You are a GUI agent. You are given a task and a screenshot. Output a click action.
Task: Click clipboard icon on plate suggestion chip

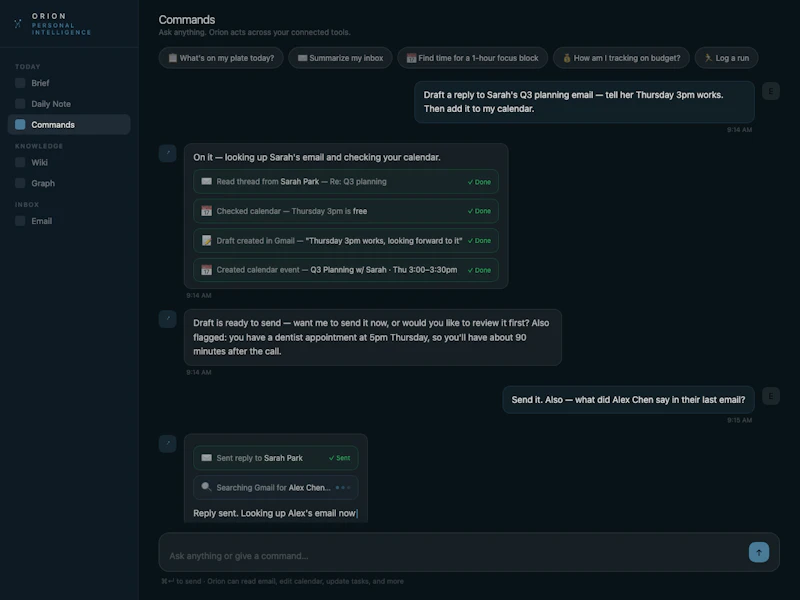click(173, 58)
